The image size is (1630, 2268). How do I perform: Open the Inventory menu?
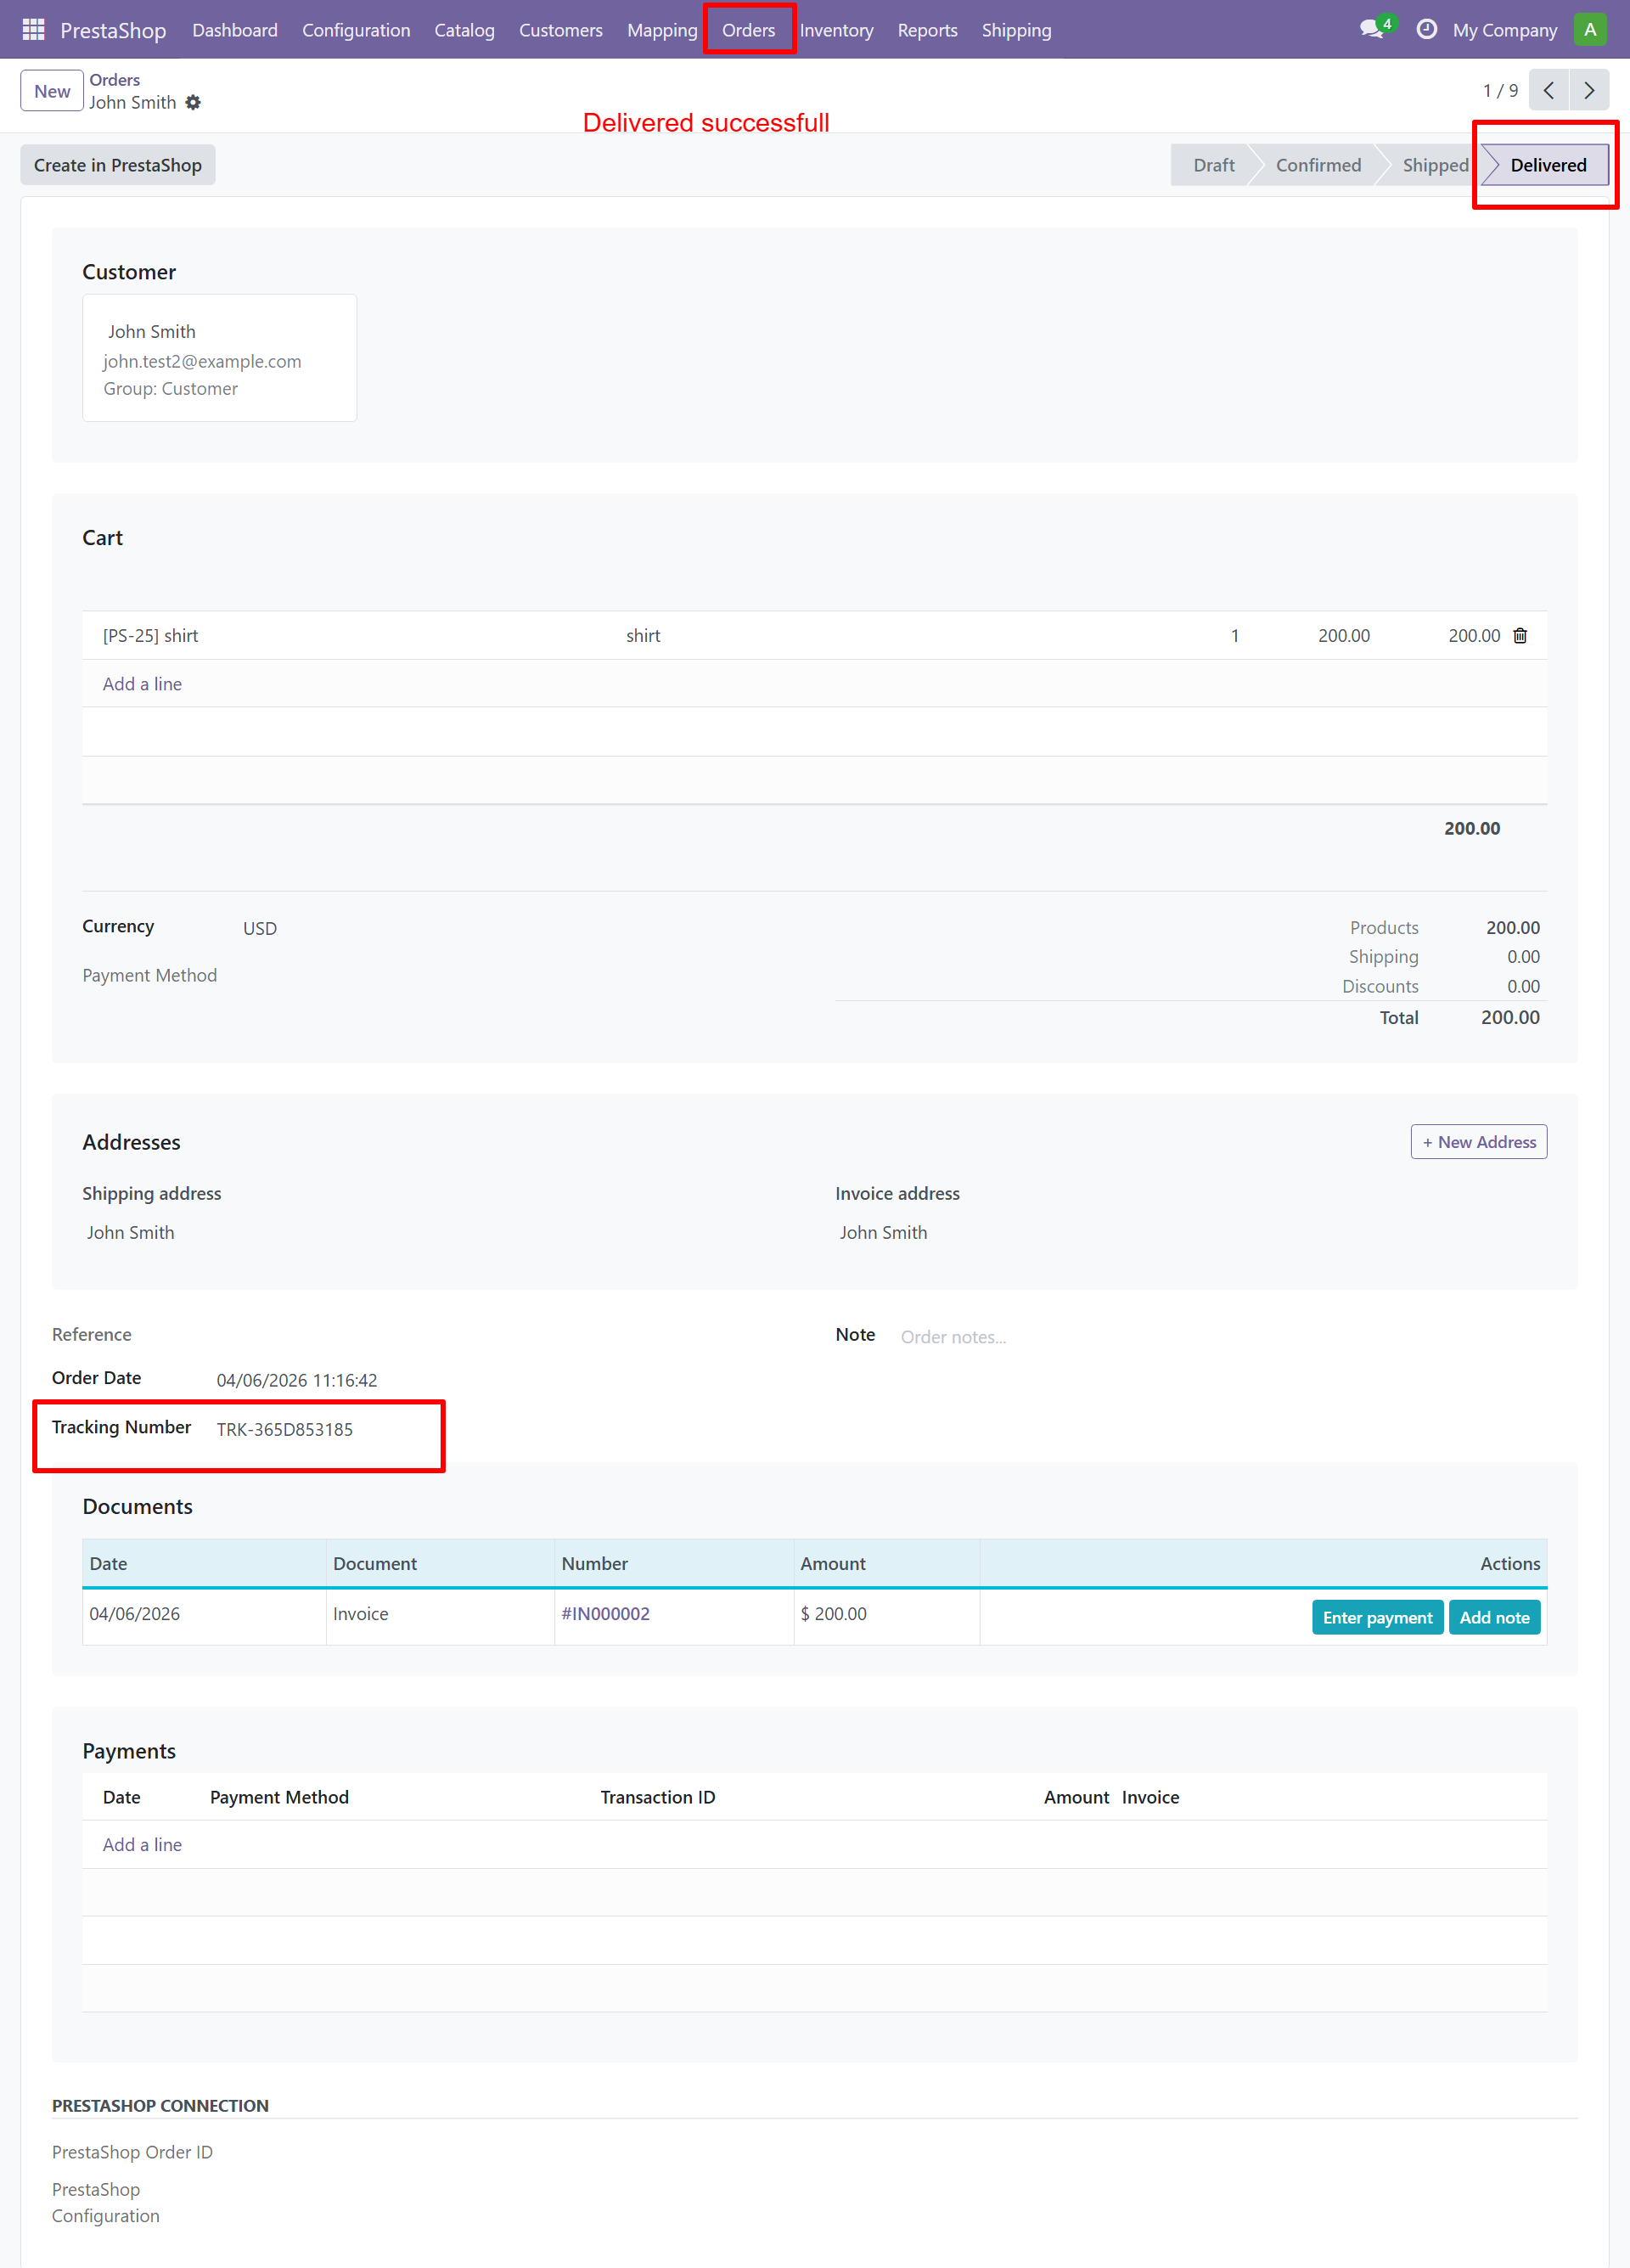(x=836, y=30)
